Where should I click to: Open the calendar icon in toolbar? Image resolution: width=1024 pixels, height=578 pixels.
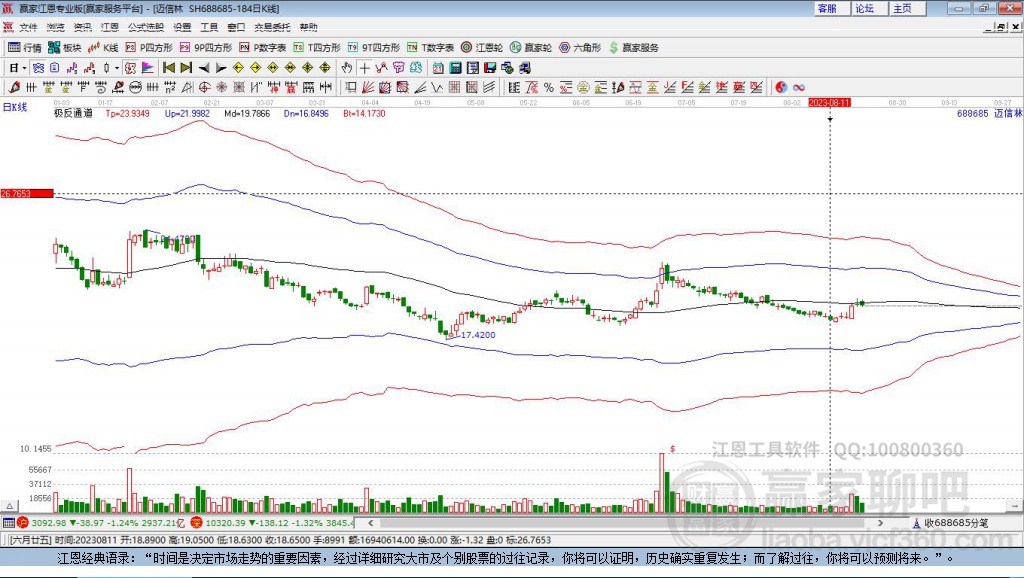(438, 68)
